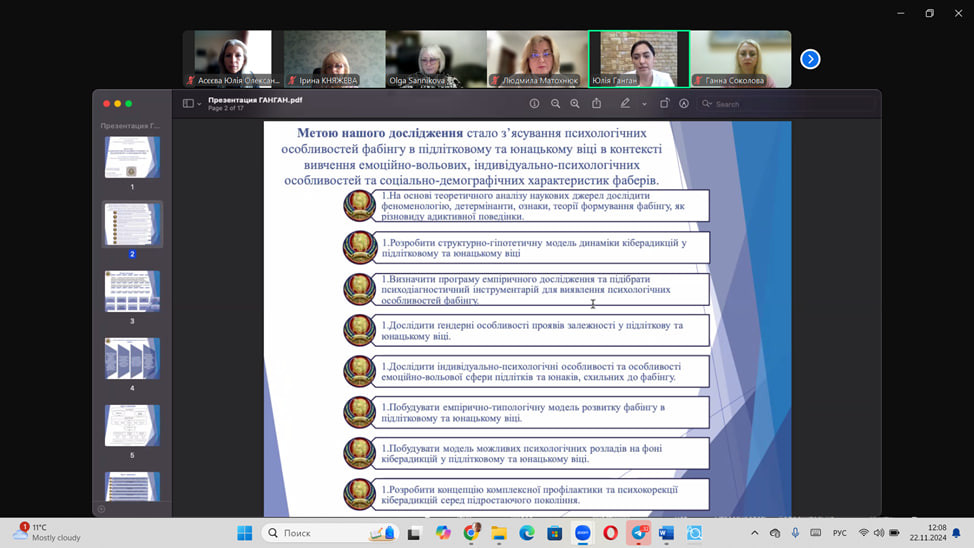Select page 2 thumbnail in sidebar

click(x=132, y=224)
